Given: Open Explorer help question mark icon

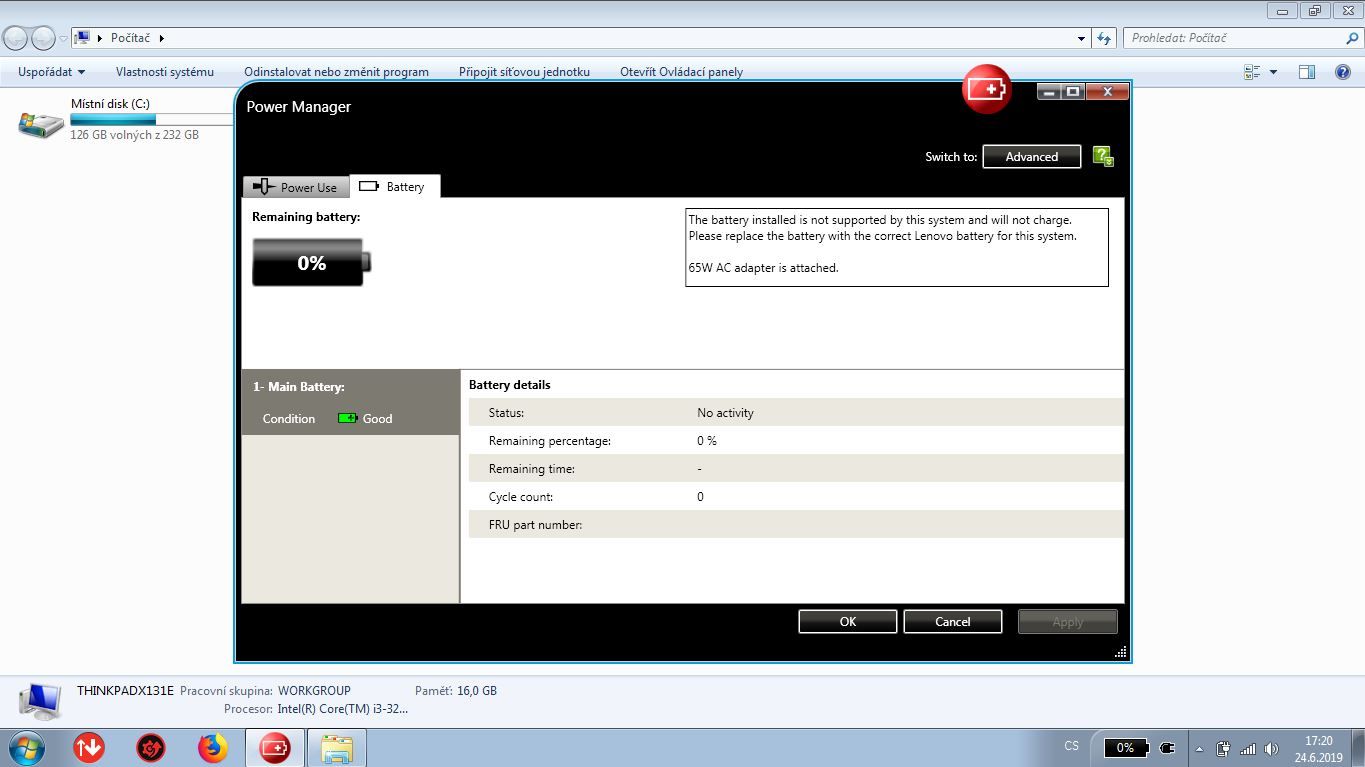Looking at the screenshot, I should pos(1343,72).
